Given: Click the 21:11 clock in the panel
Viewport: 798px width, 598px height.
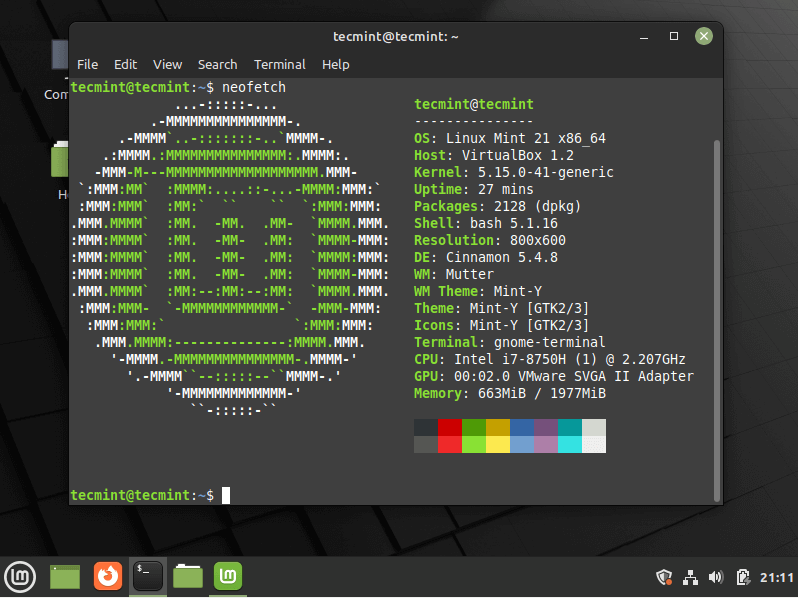Looking at the screenshot, I should click(776, 577).
